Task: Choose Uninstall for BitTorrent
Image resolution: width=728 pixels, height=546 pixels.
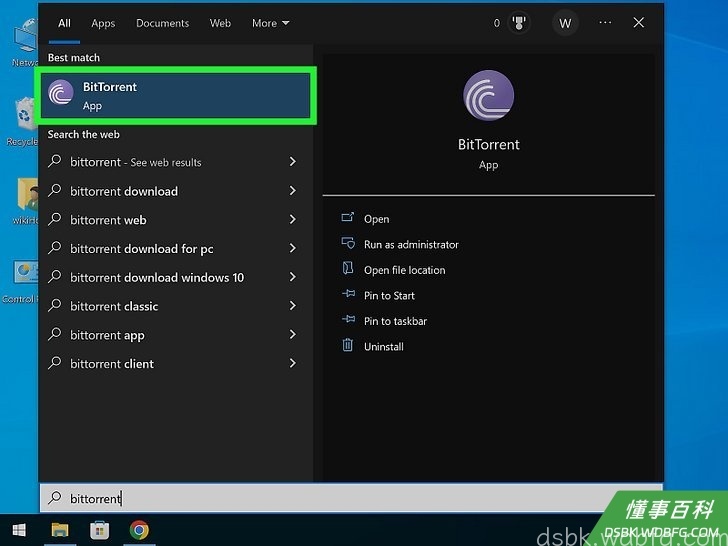Action: 384,347
